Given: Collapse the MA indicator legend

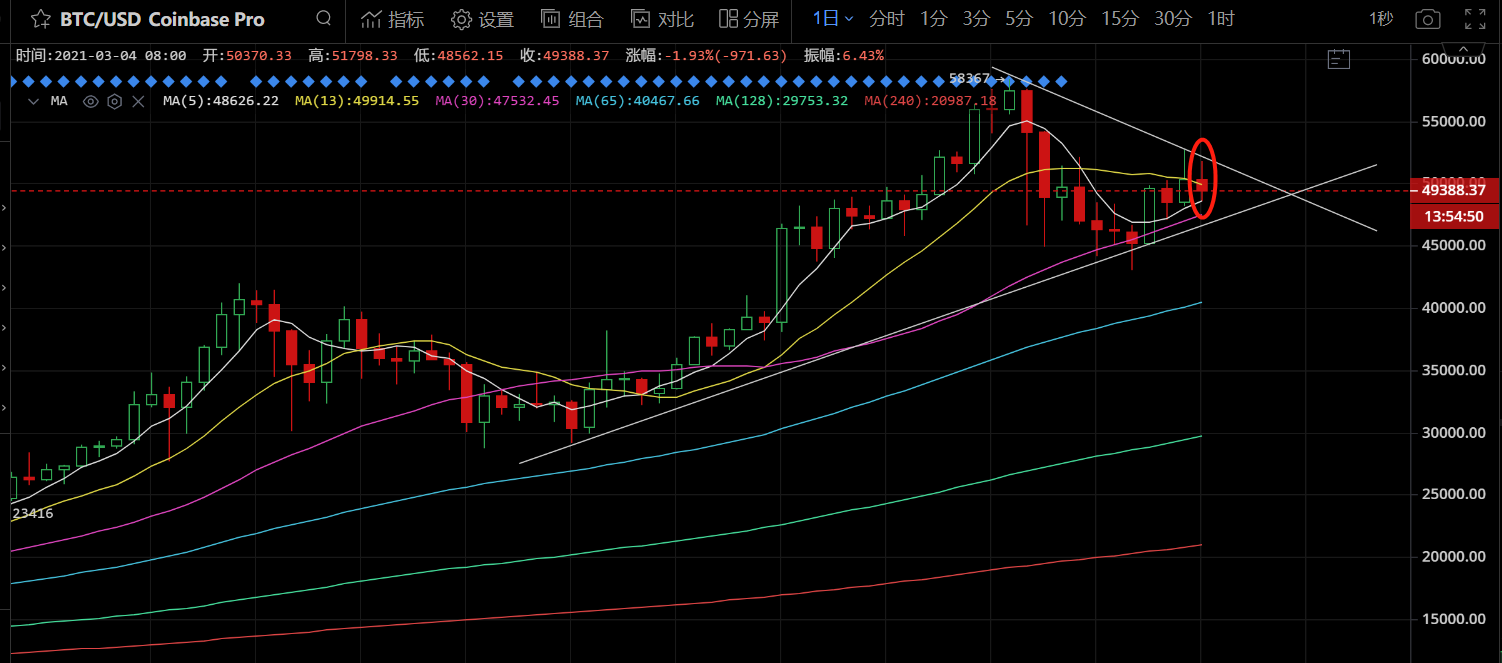Looking at the screenshot, I should point(33,101).
